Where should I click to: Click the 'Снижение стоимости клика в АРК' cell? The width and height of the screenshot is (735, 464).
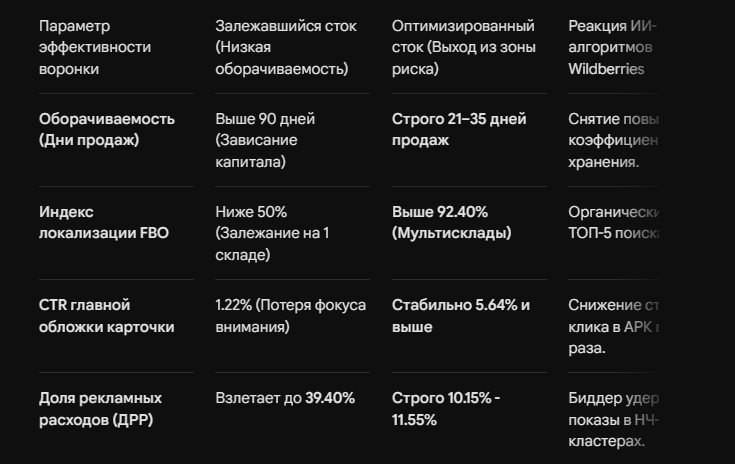[x=613, y=327]
